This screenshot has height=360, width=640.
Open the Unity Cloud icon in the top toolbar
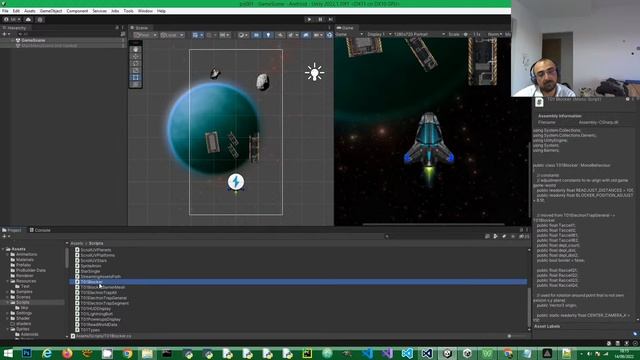point(28,19)
